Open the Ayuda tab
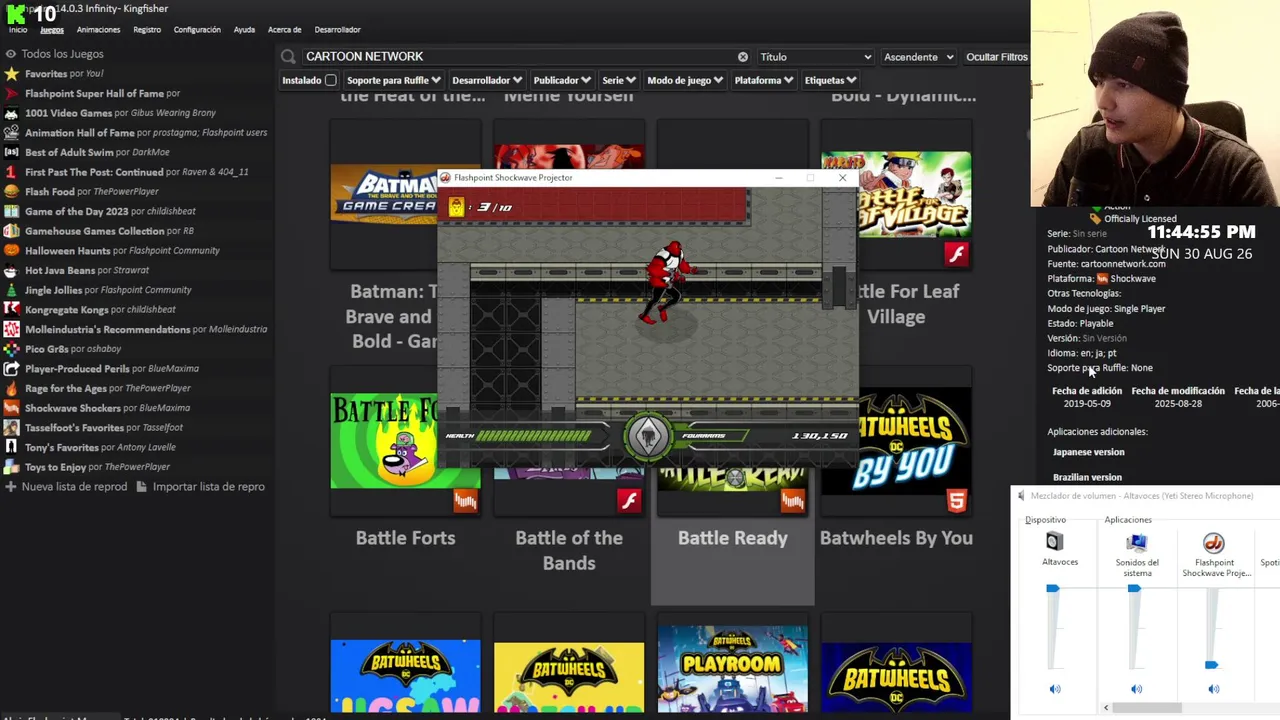The height and width of the screenshot is (720, 1280). click(244, 30)
